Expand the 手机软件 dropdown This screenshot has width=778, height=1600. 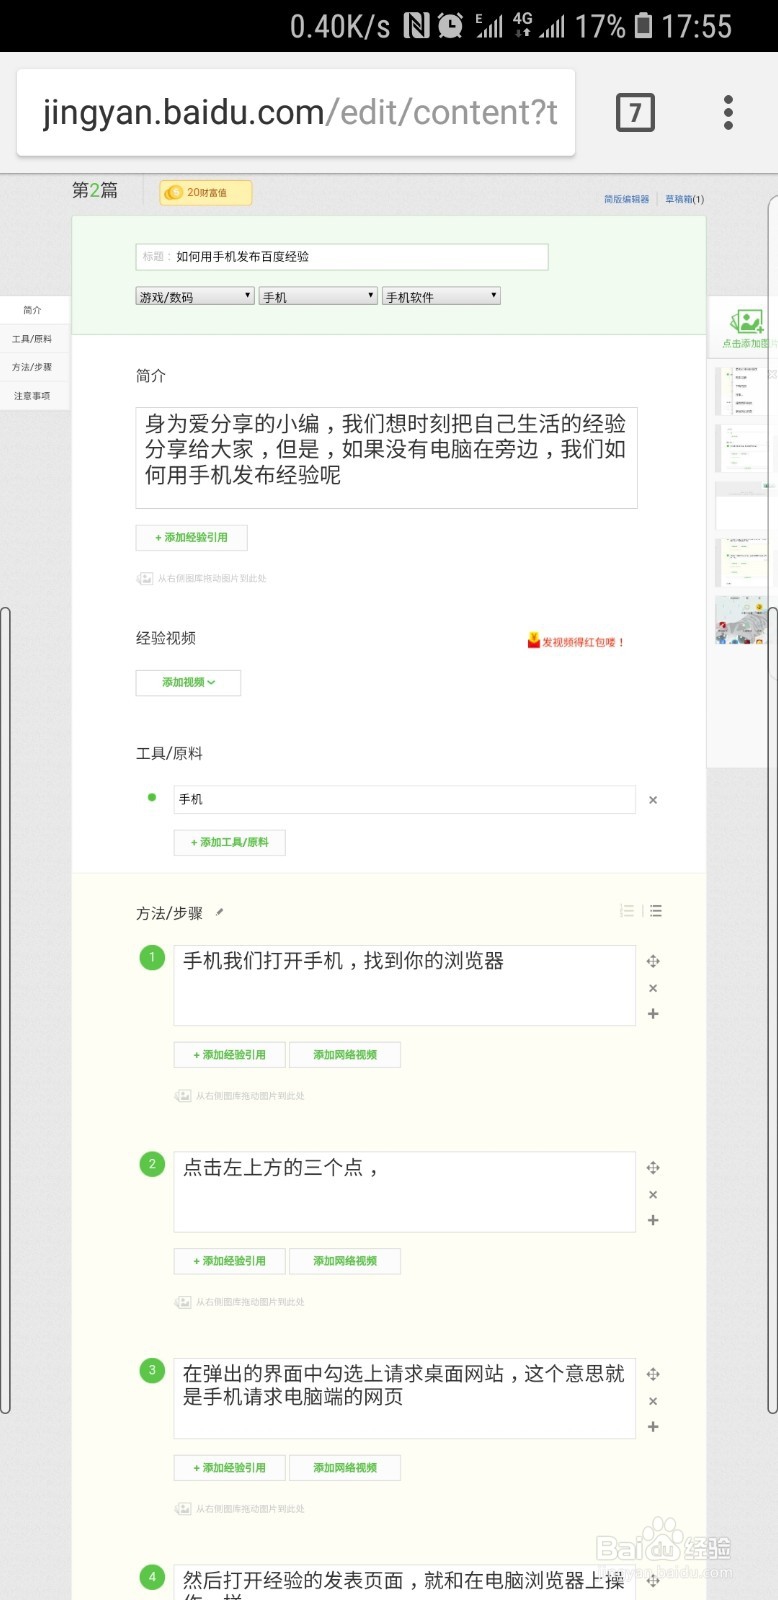[441, 296]
